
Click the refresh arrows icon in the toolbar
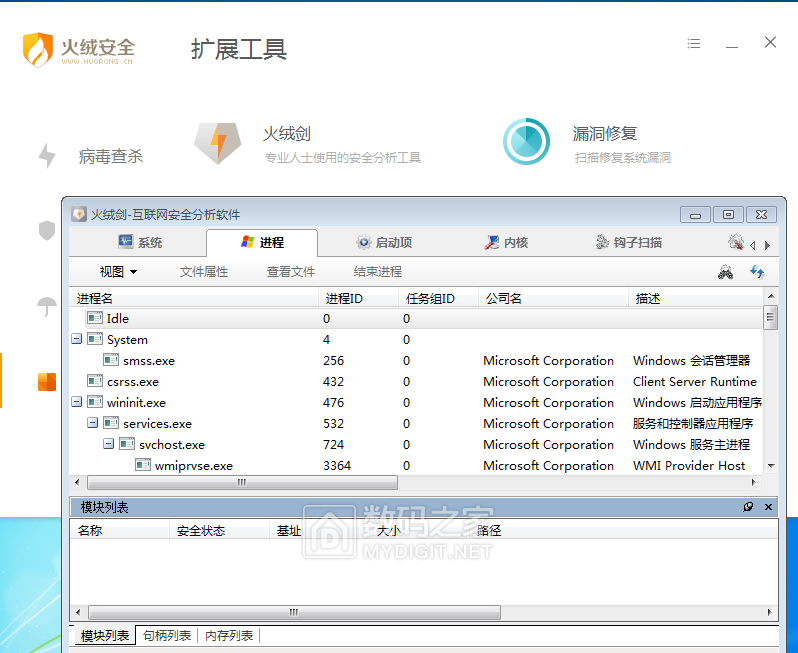757,272
